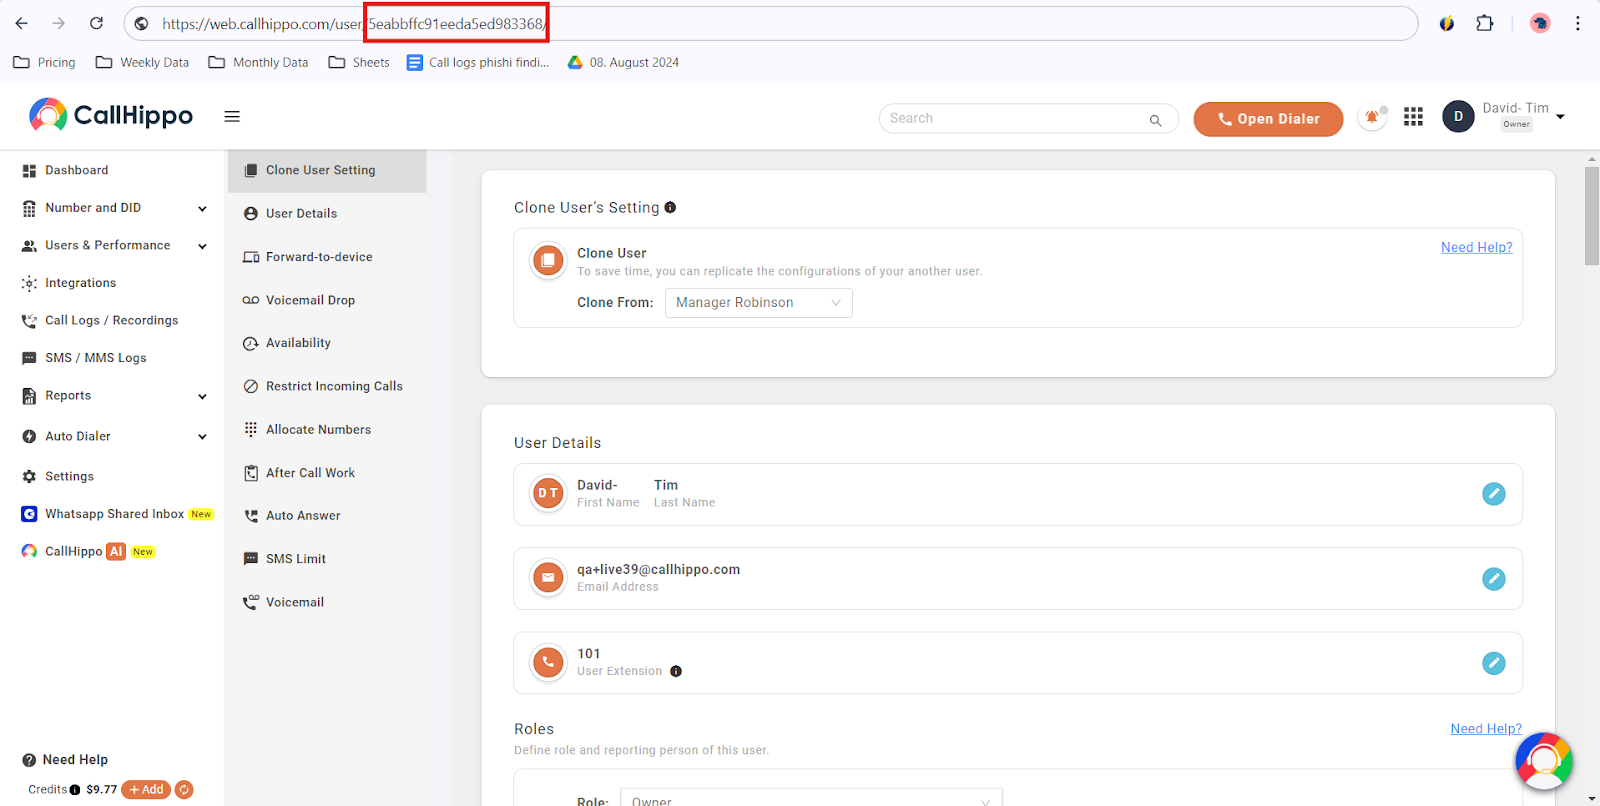Open SMS / MMS Logs
The image size is (1600, 806).
point(95,358)
